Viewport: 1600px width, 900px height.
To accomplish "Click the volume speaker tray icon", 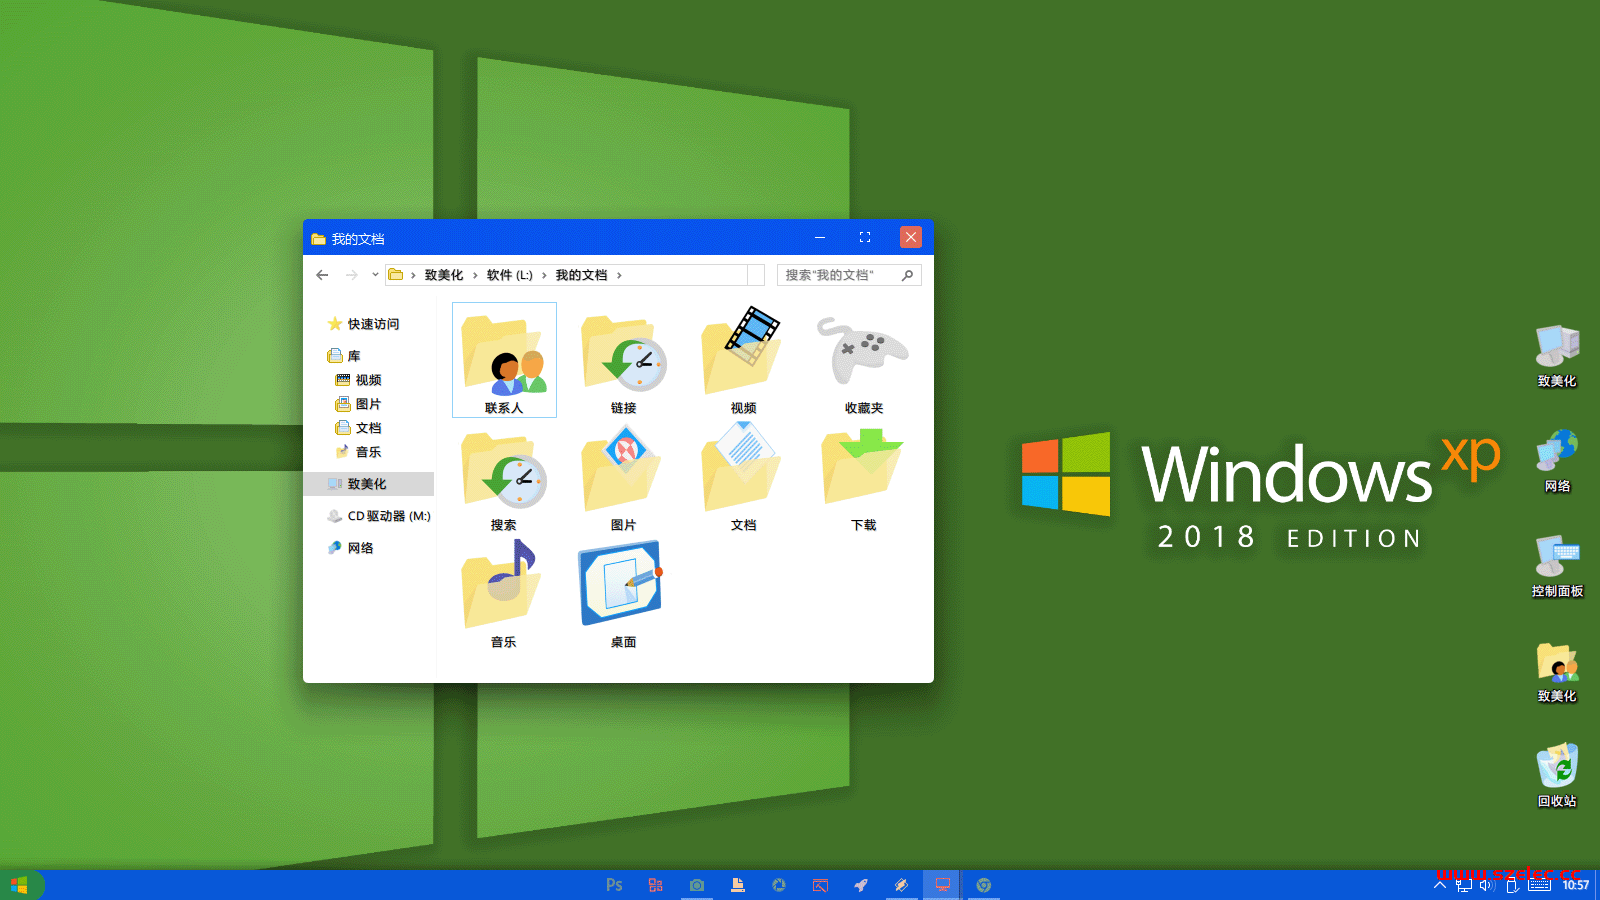I will (1487, 885).
